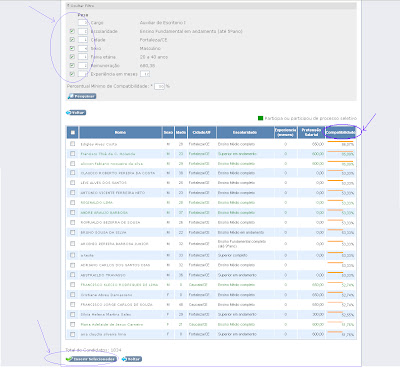This screenshot has height=368, width=400.
Task: Click the Experiência em meses value field
Action: pyautogui.click(x=145, y=74)
